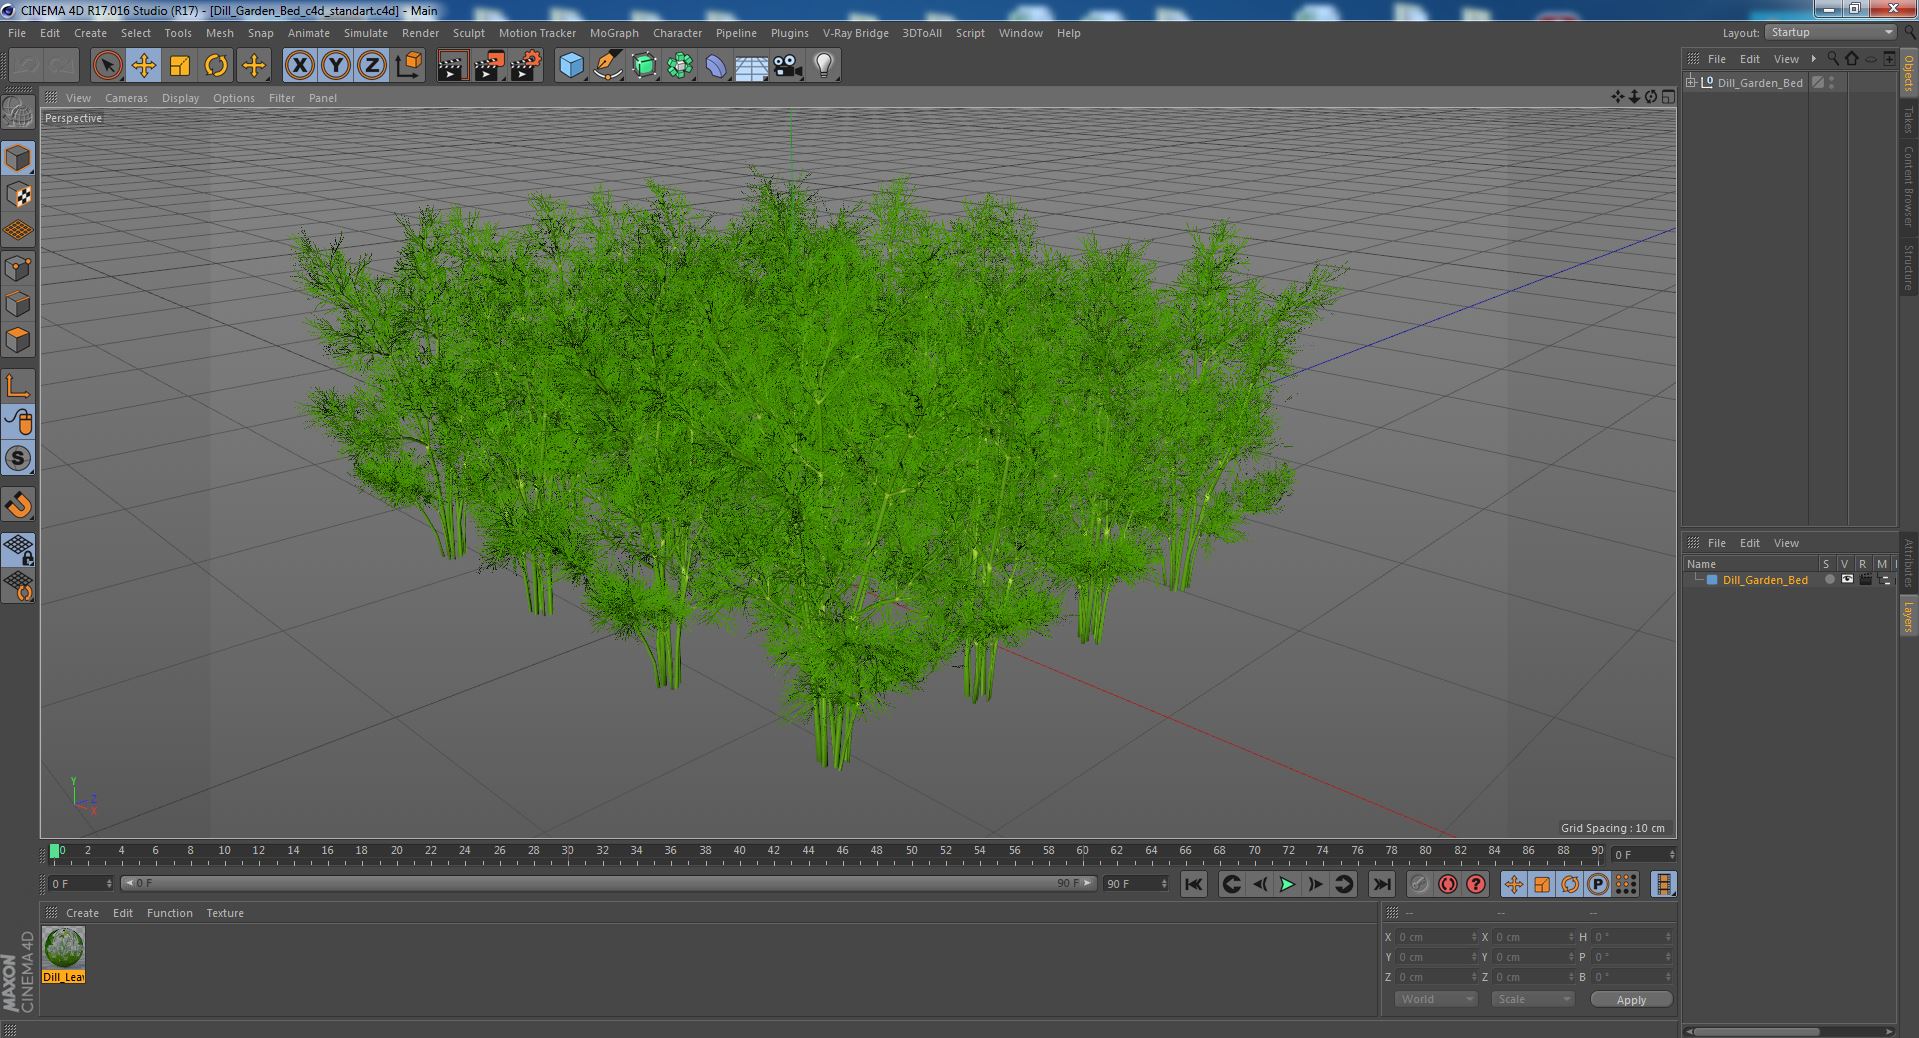Enable Points mode in left toolbar

18,268
